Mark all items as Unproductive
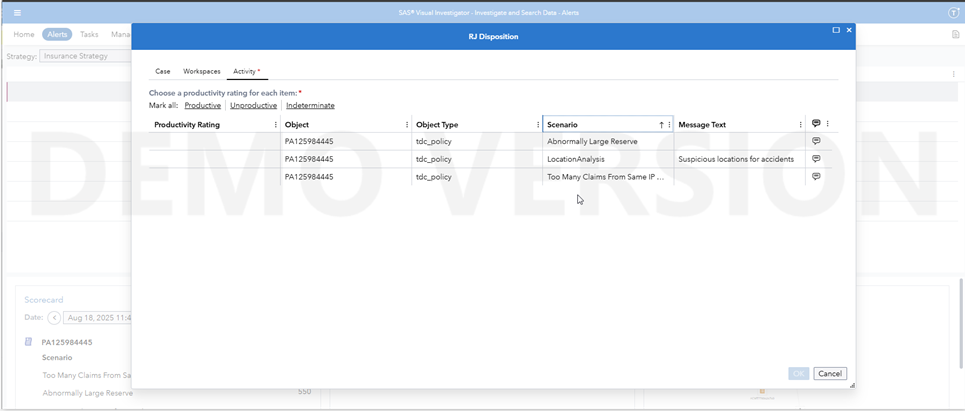 click(254, 106)
